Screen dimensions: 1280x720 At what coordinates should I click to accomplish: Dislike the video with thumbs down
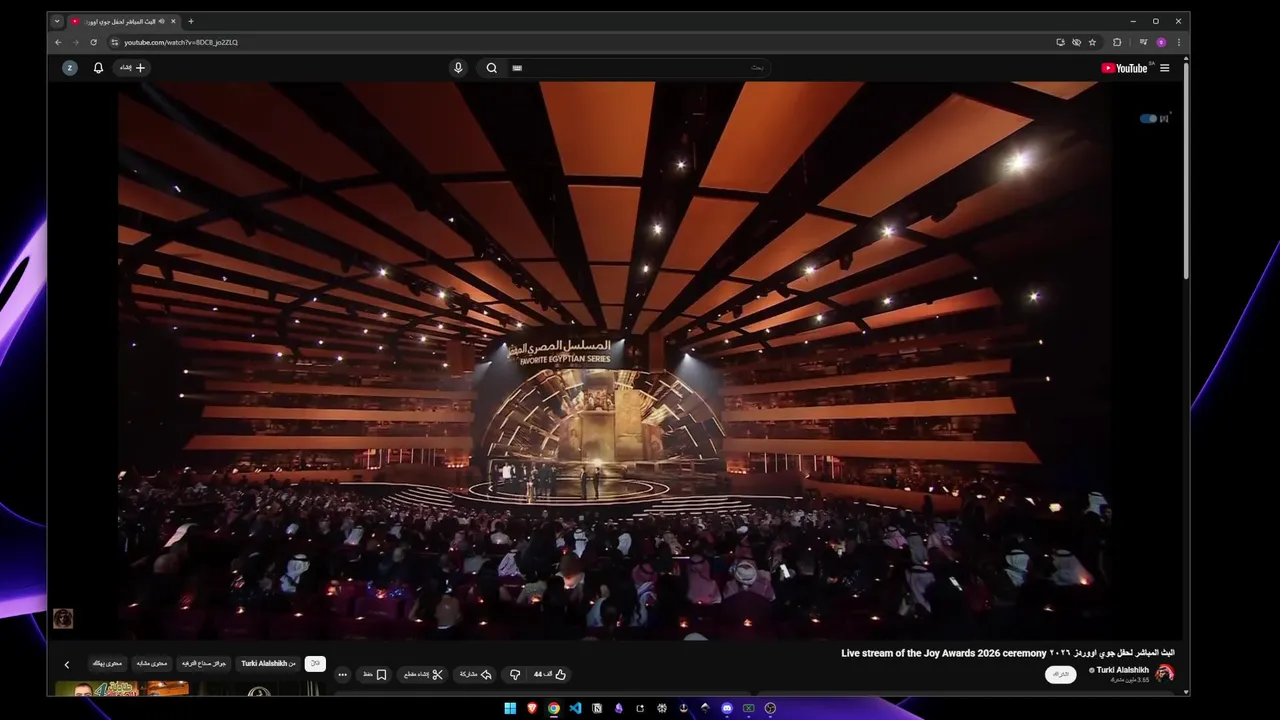pyautogui.click(x=515, y=675)
